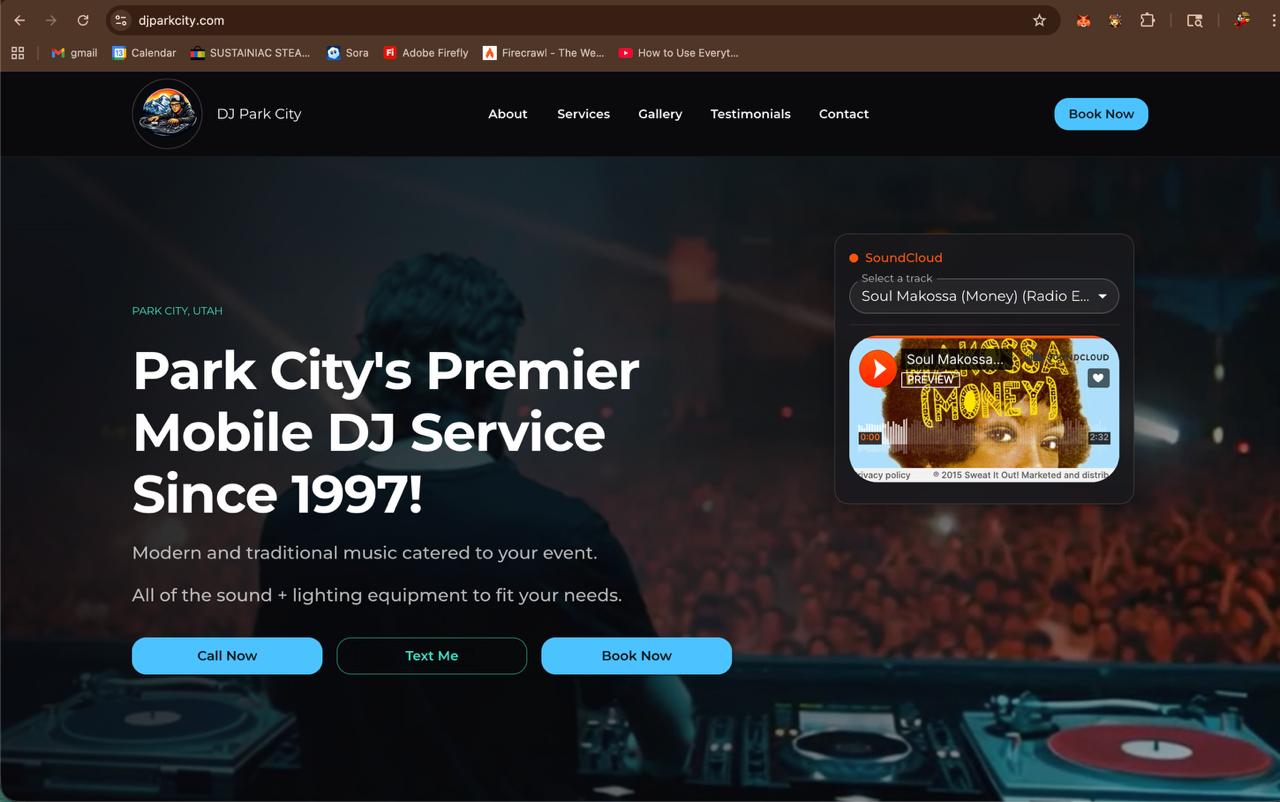Open the apps grid in bookmarks bar

coord(17,53)
